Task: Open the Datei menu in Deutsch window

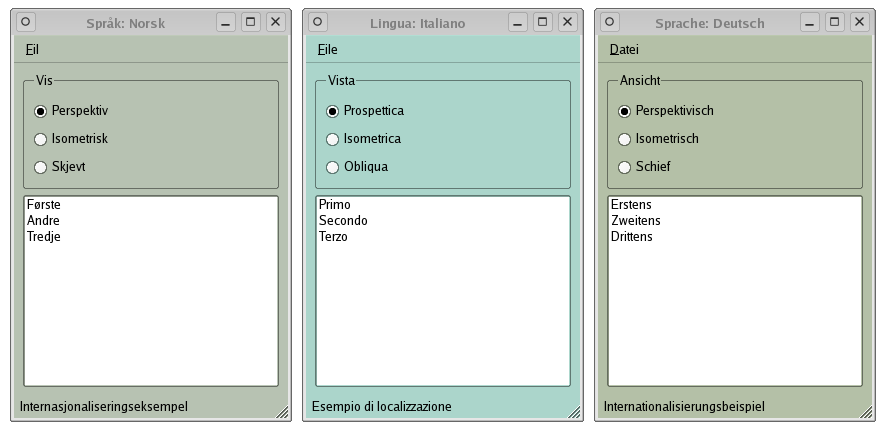Action: tap(624, 49)
